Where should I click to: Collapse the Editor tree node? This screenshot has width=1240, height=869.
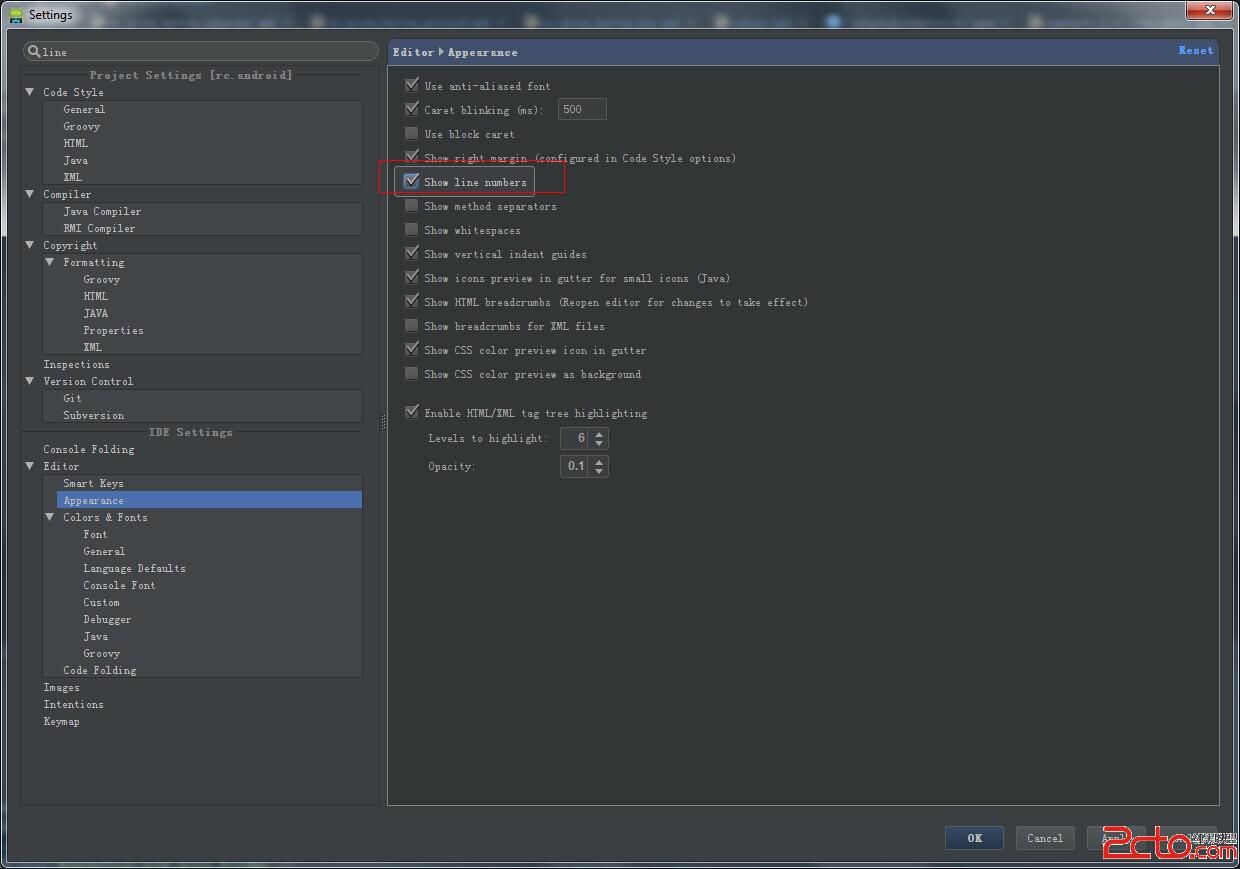point(30,466)
